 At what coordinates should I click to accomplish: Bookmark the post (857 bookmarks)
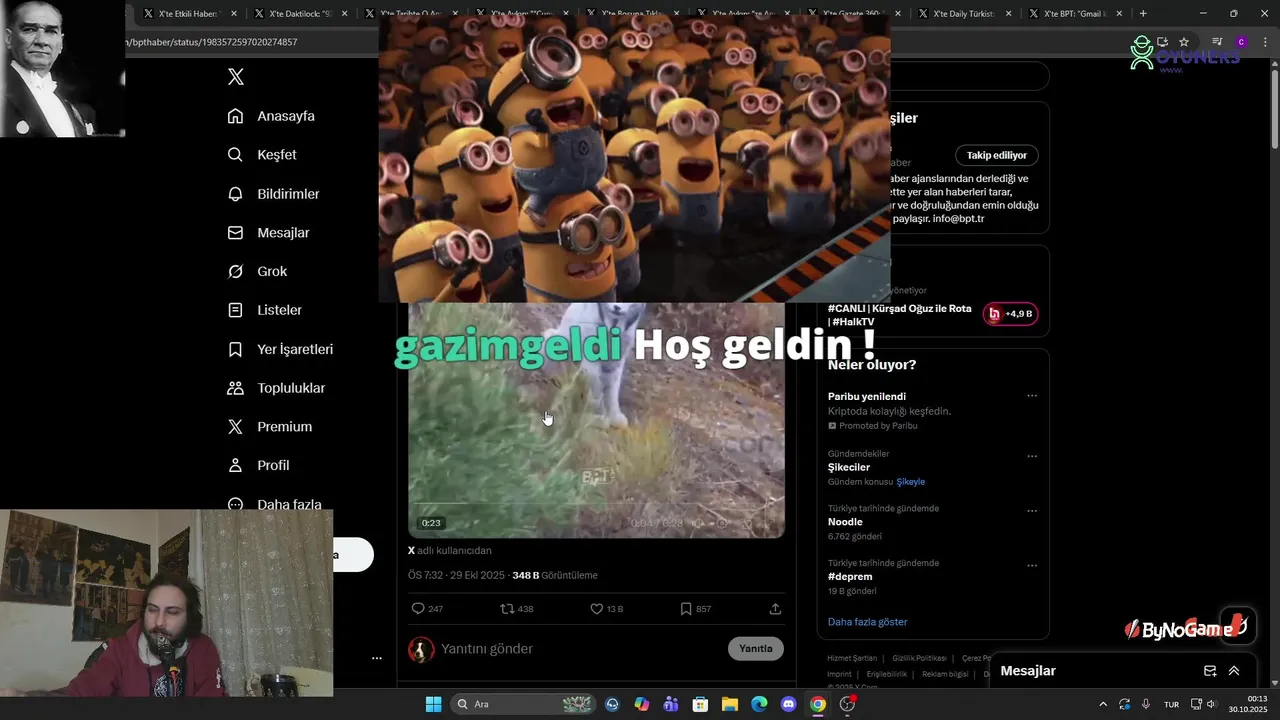coord(695,608)
